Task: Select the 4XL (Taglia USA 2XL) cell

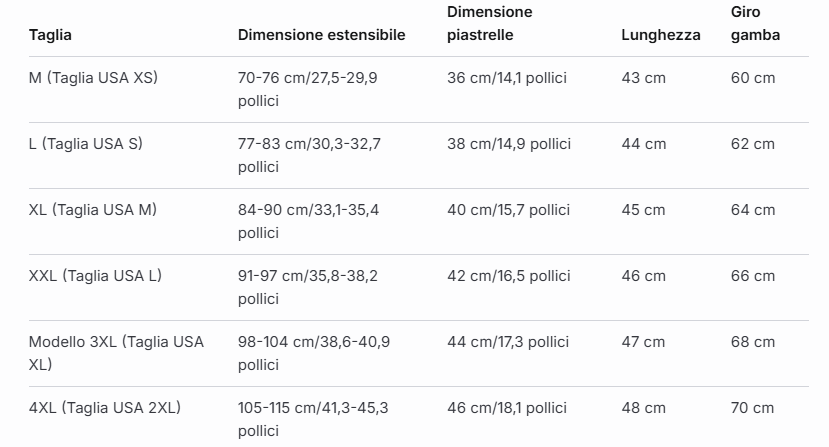Action: point(105,408)
